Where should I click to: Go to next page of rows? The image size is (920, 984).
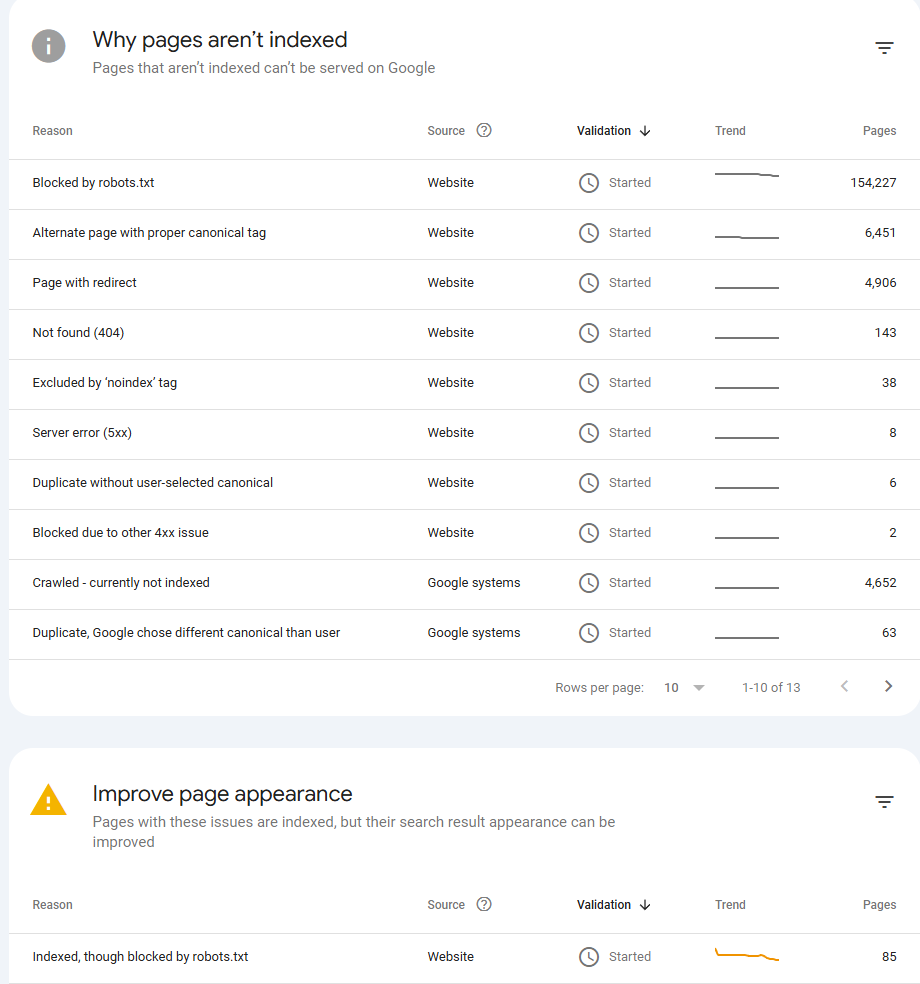(888, 686)
